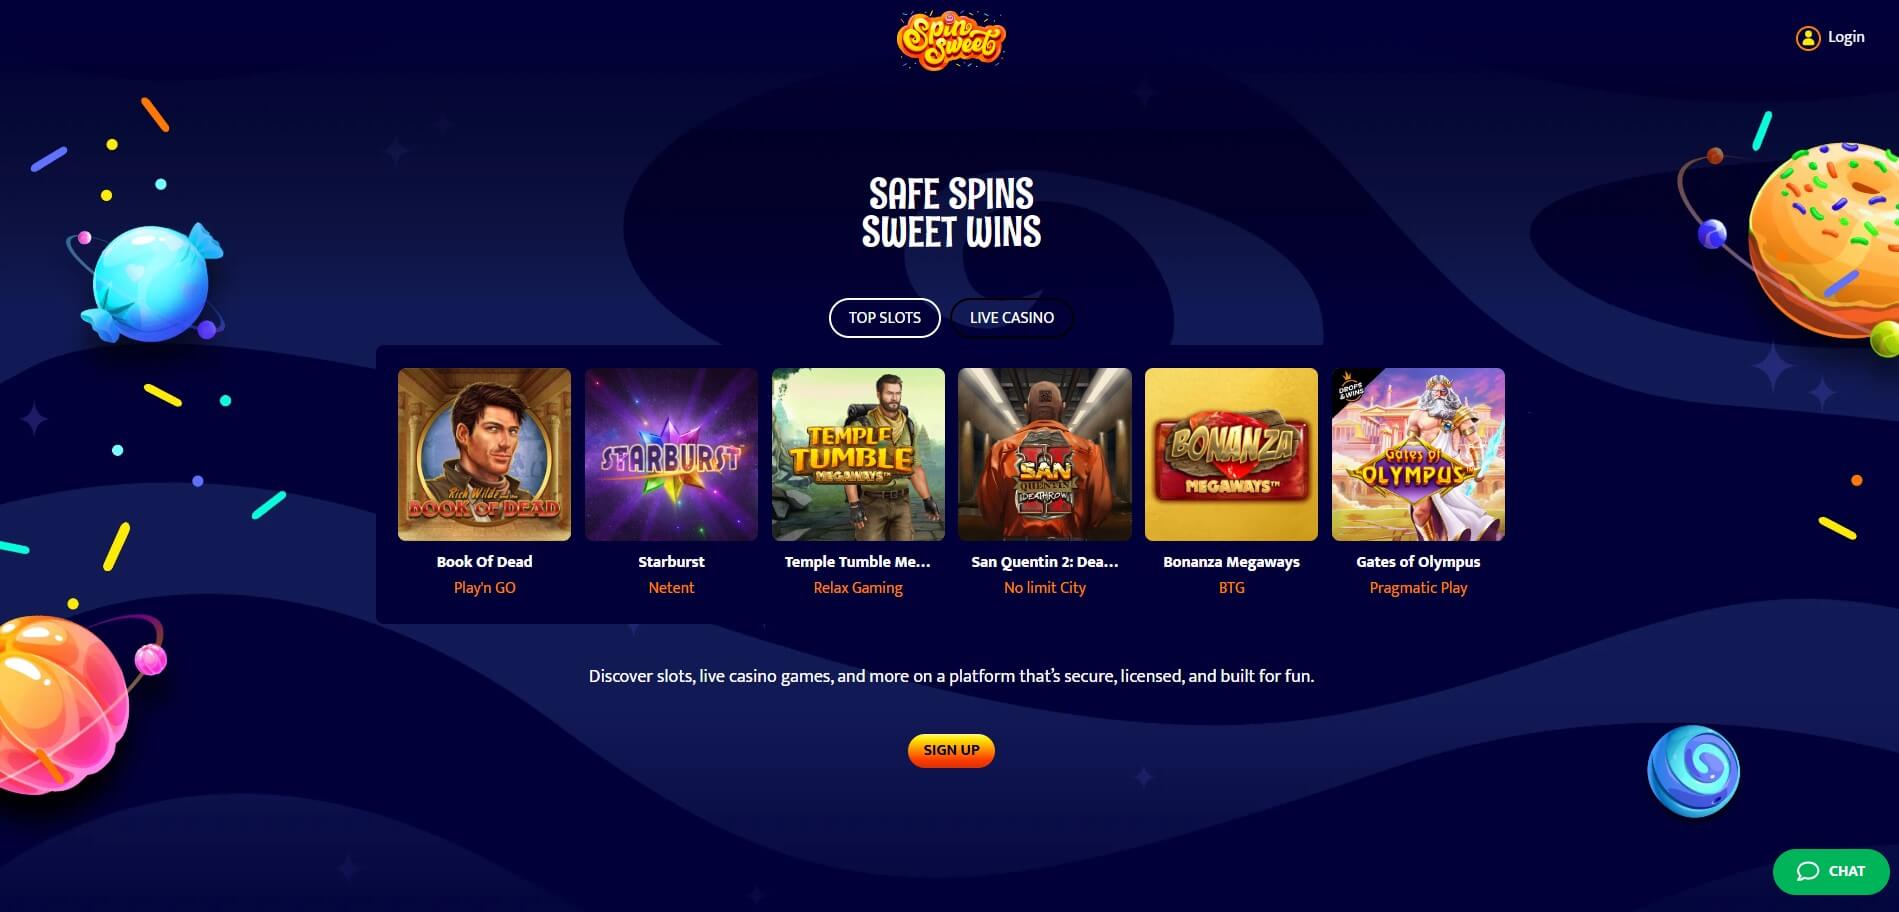Click the orange Sign Up button

[951, 750]
